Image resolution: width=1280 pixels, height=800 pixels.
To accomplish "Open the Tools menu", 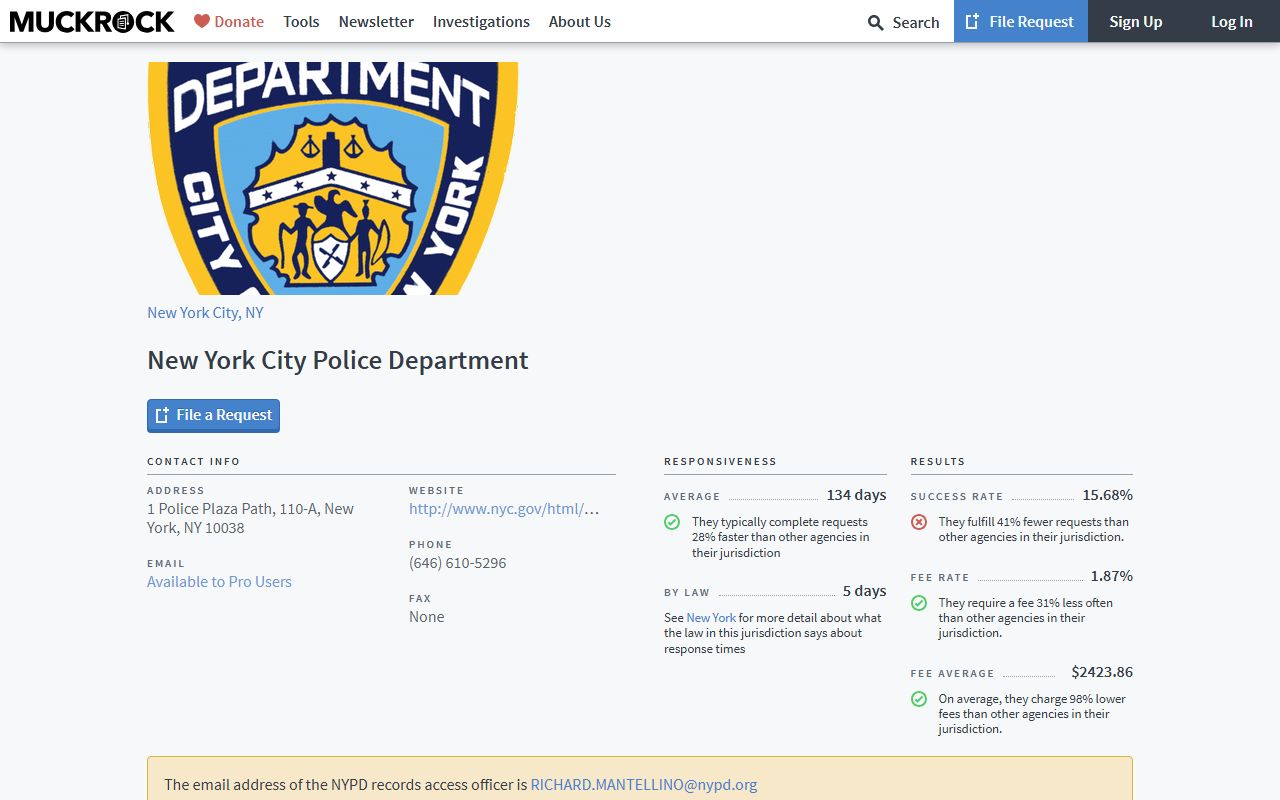I will pos(301,21).
